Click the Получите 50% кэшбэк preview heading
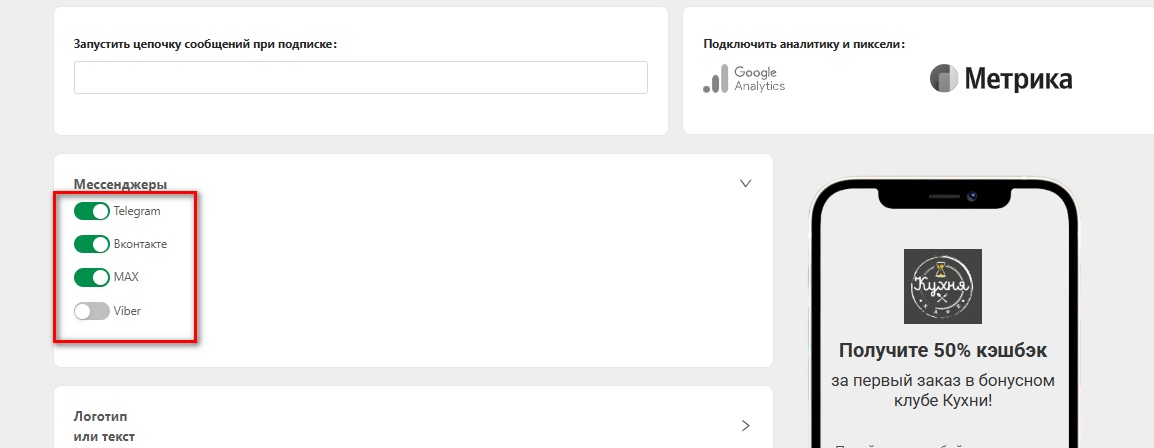This screenshot has width=1154, height=448. click(943, 351)
